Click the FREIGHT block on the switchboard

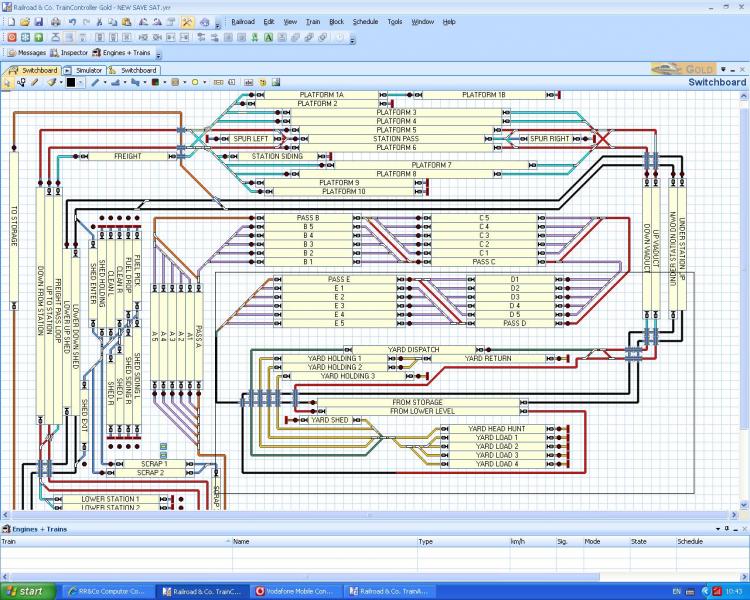(128, 156)
